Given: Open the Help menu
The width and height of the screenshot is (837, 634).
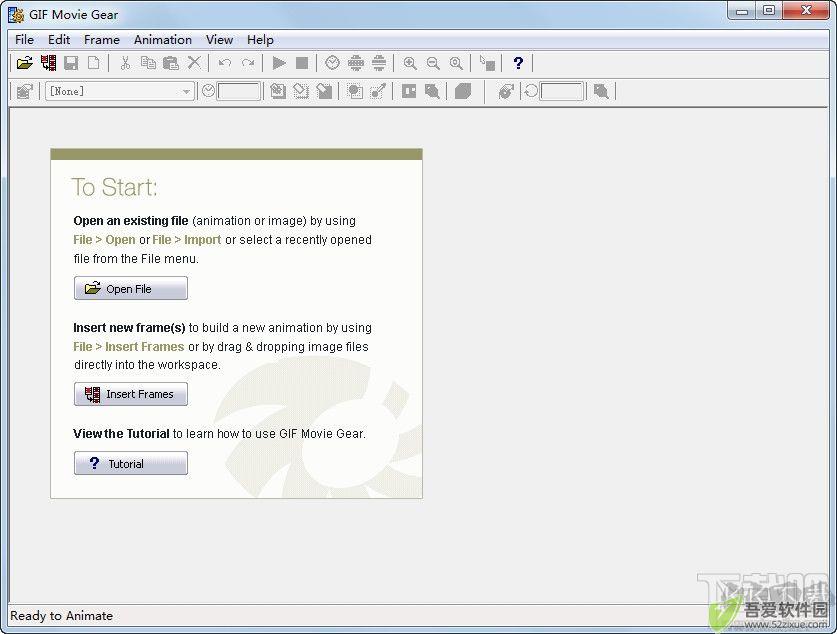Looking at the screenshot, I should tap(260, 39).
